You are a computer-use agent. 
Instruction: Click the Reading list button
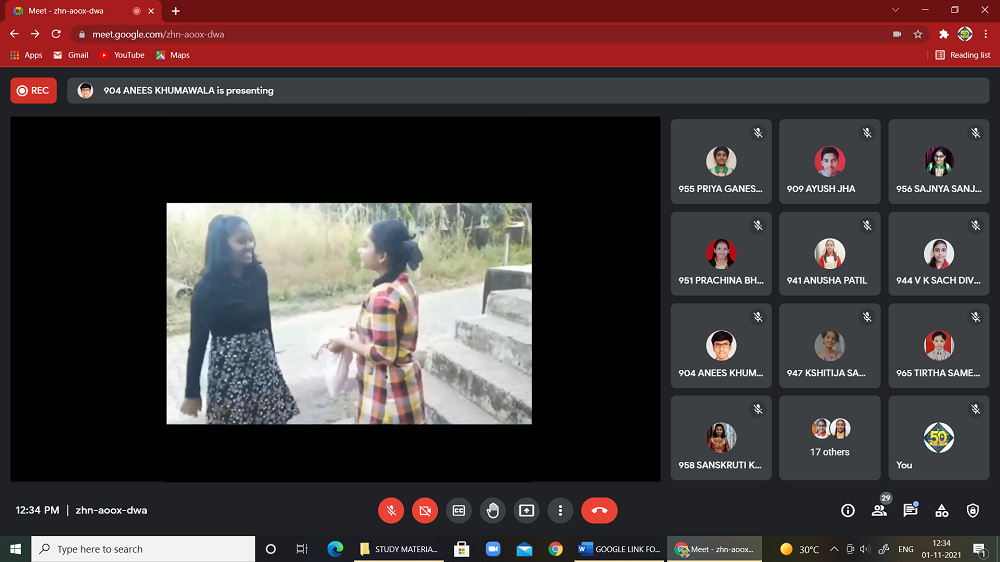click(963, 55)
